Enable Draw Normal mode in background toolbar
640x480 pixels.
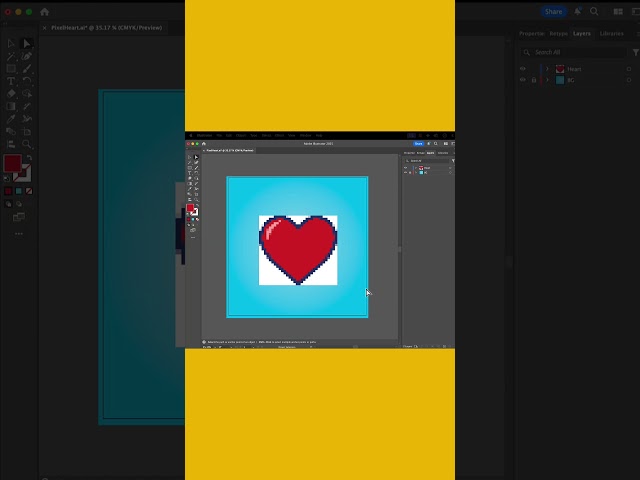[x=9, y=204]
